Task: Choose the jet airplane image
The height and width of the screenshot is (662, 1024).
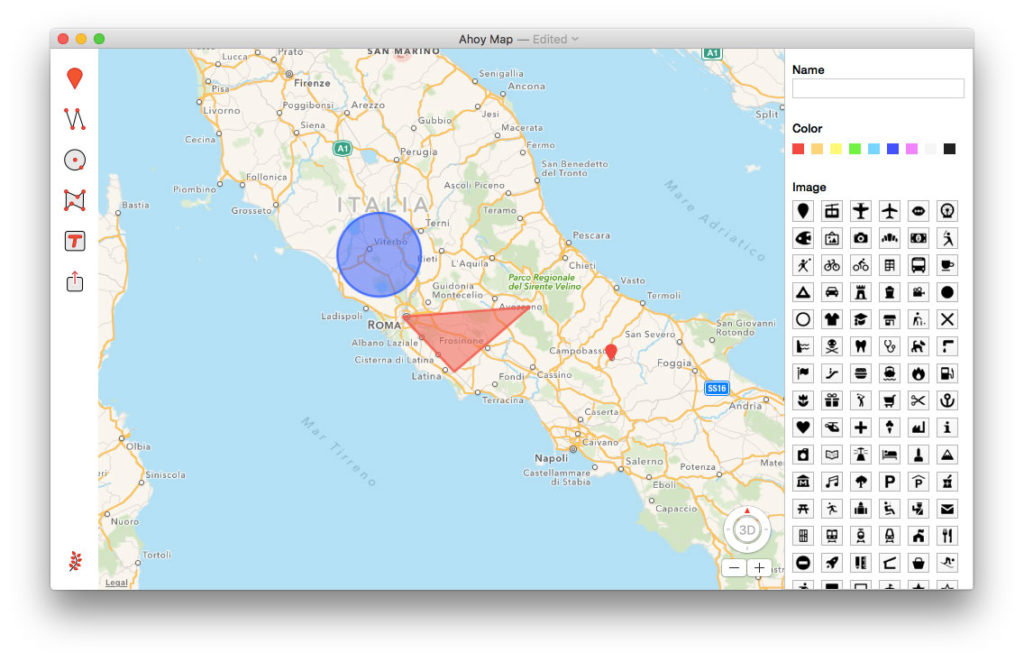Action: click(889, 211)
